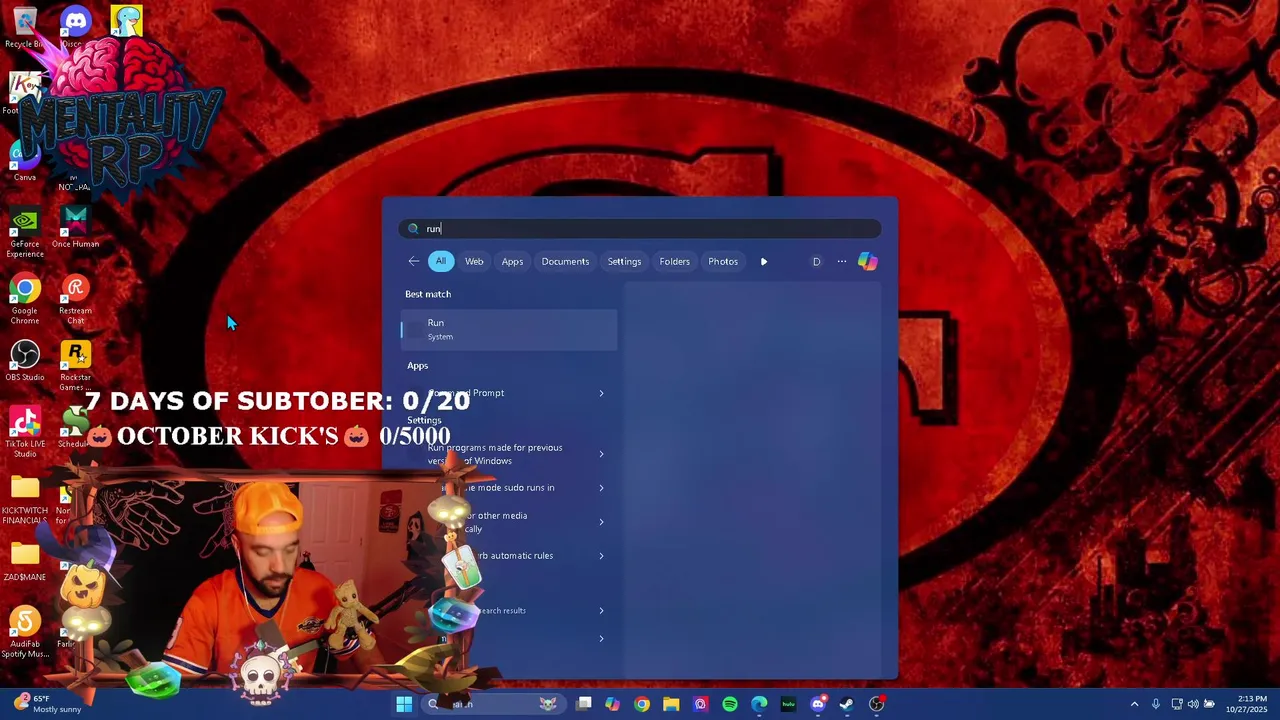This screenshot has width=1280, height=720.
Task: Show hidden system tray icons
Action: 1134,704
